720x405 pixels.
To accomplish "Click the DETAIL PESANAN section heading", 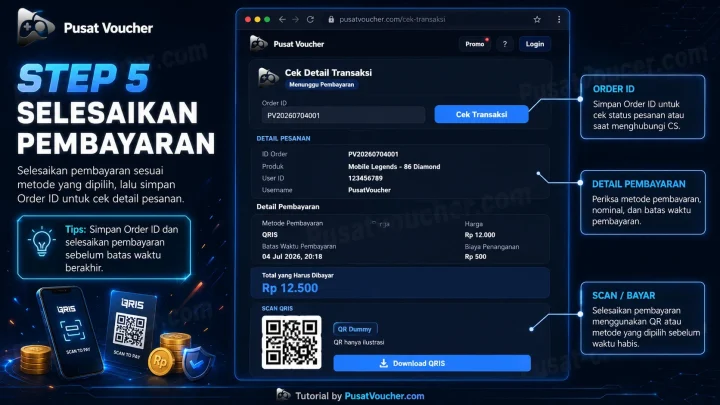I will 283,138.
